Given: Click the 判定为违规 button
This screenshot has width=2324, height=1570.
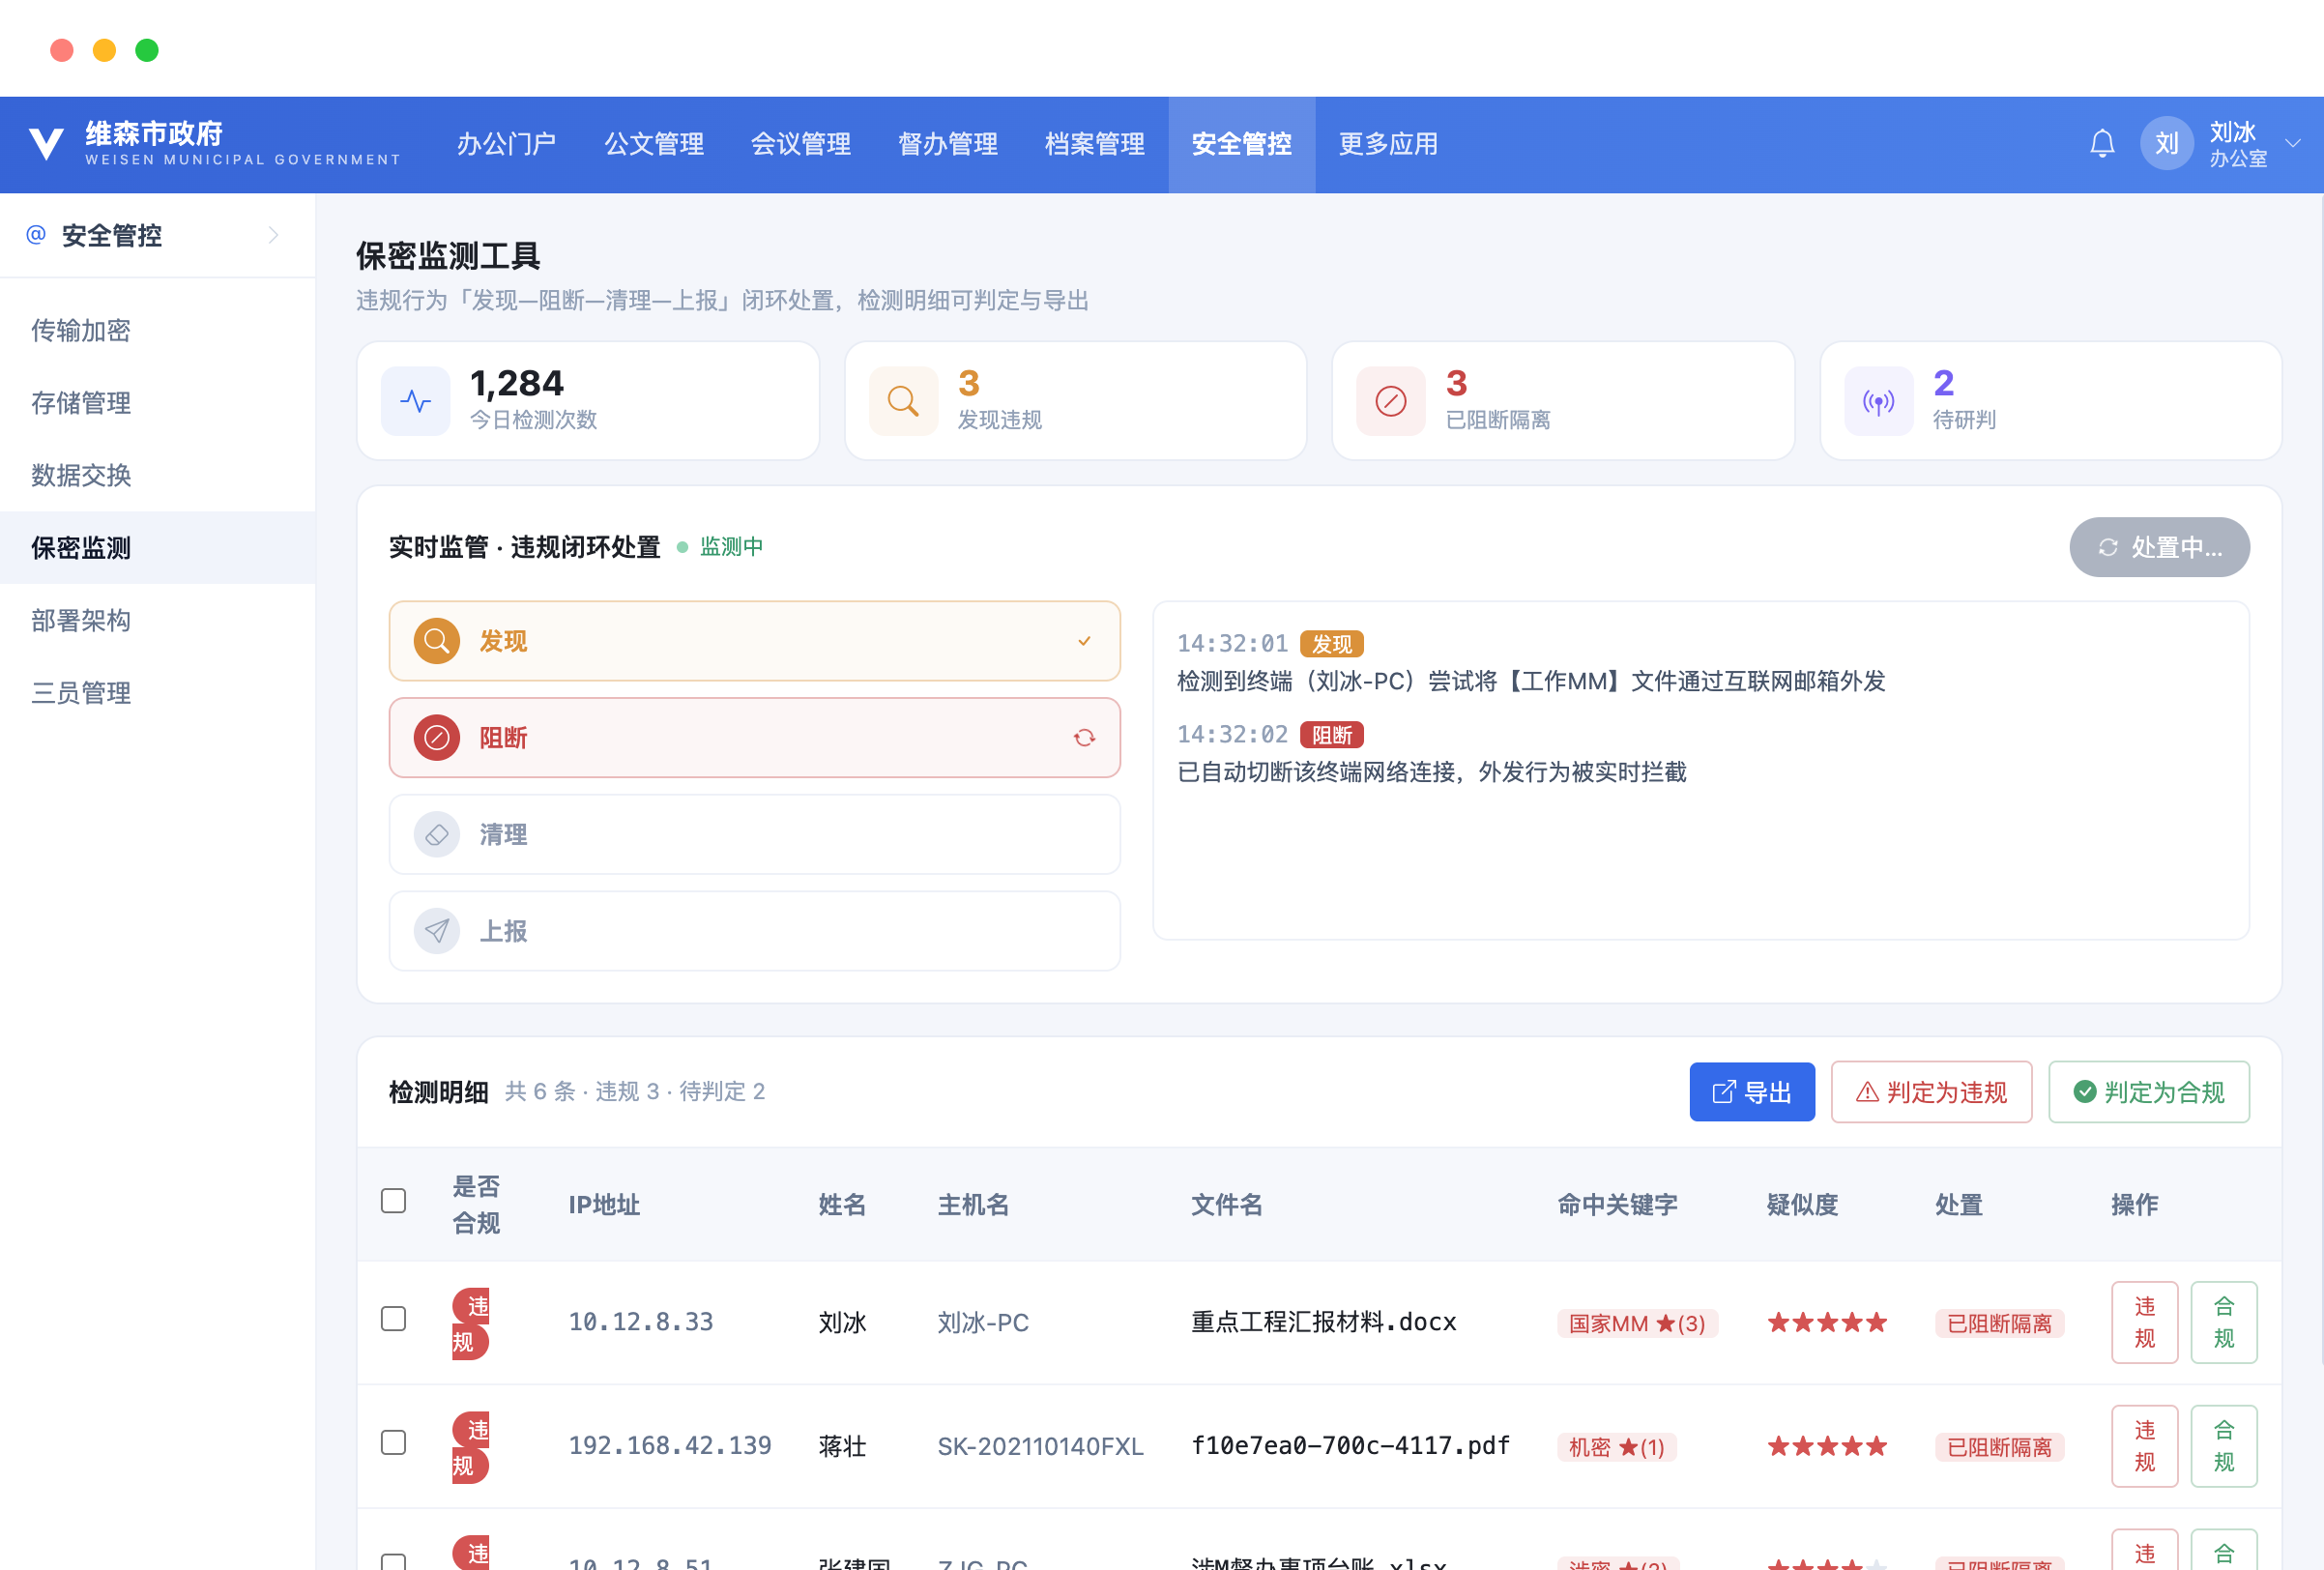Looking at the screenshot, I should [1931, 1092].
